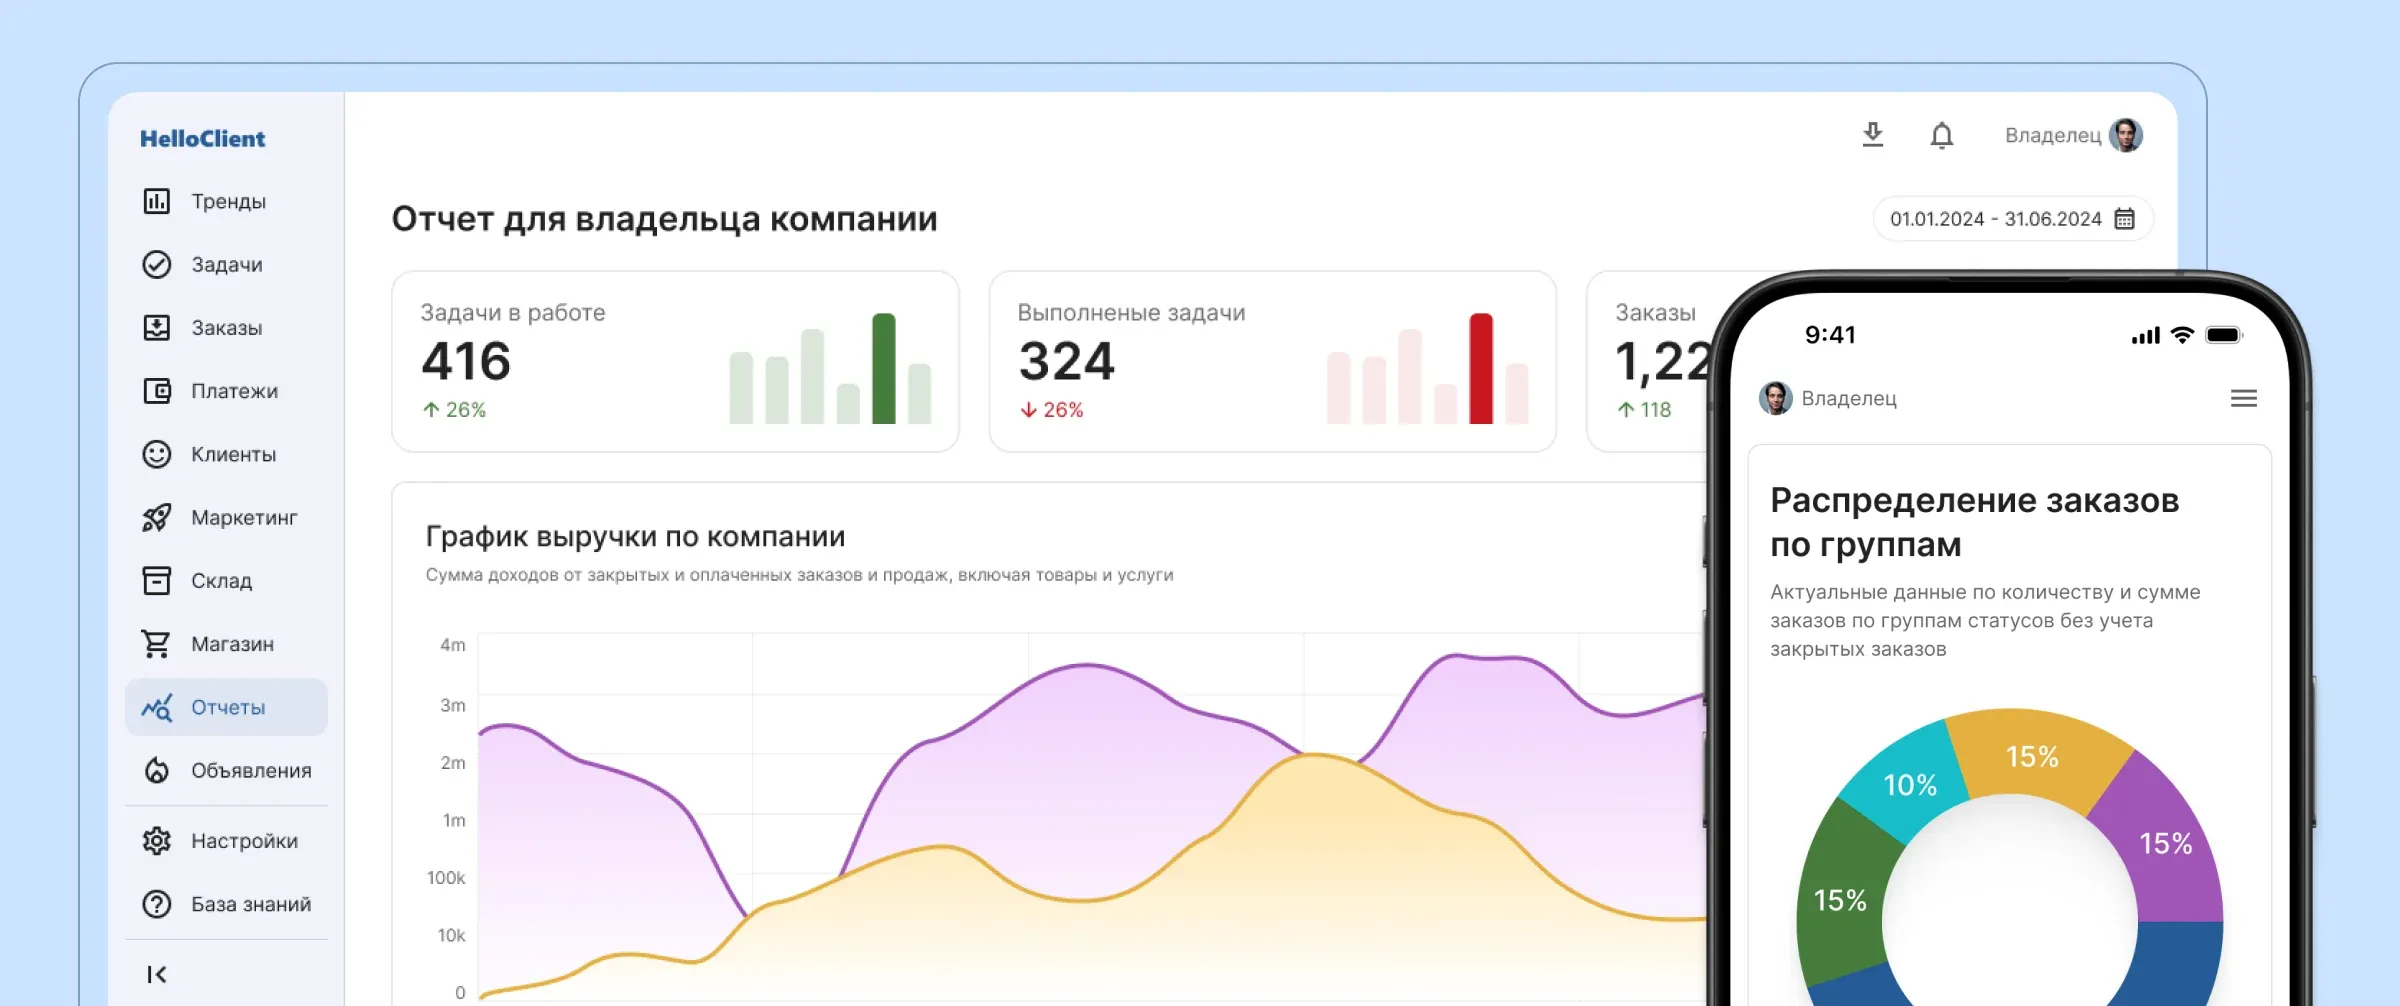Viewport: 2400px width, 1006px height.
Task: Select the Маркетинг rocket icon
Action: 157,518
